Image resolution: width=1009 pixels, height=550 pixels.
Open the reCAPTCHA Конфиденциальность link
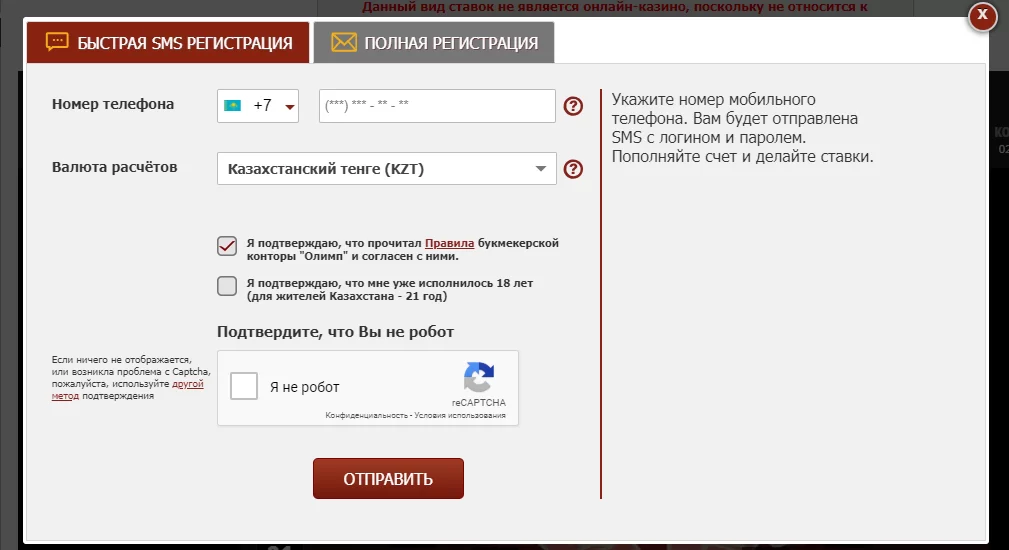click(x=366, y=416)
